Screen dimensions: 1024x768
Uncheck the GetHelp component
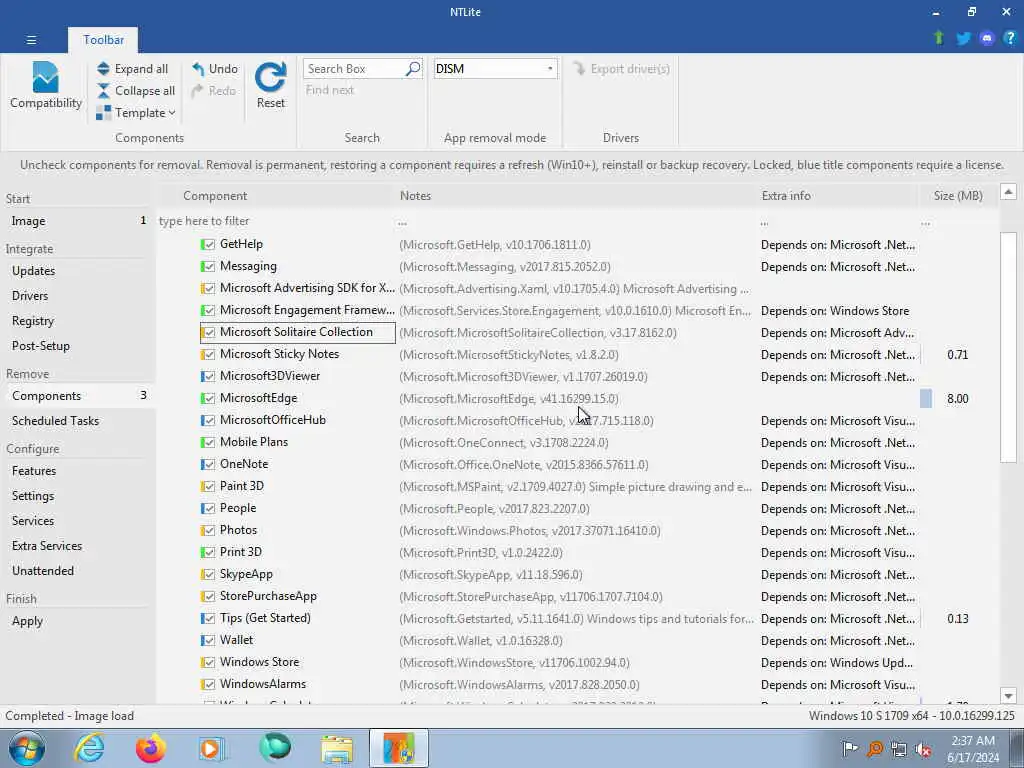click(x=208, y=244)
